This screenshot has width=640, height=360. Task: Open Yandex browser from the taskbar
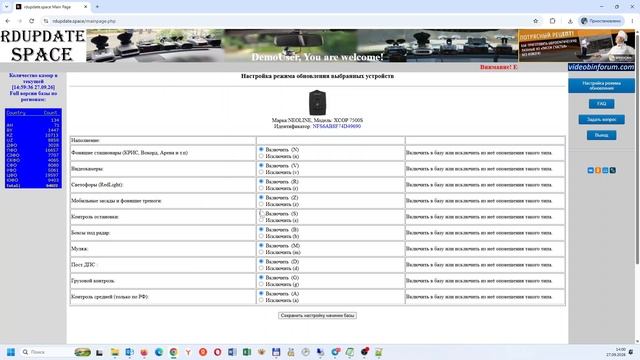[x=188, y=352]
